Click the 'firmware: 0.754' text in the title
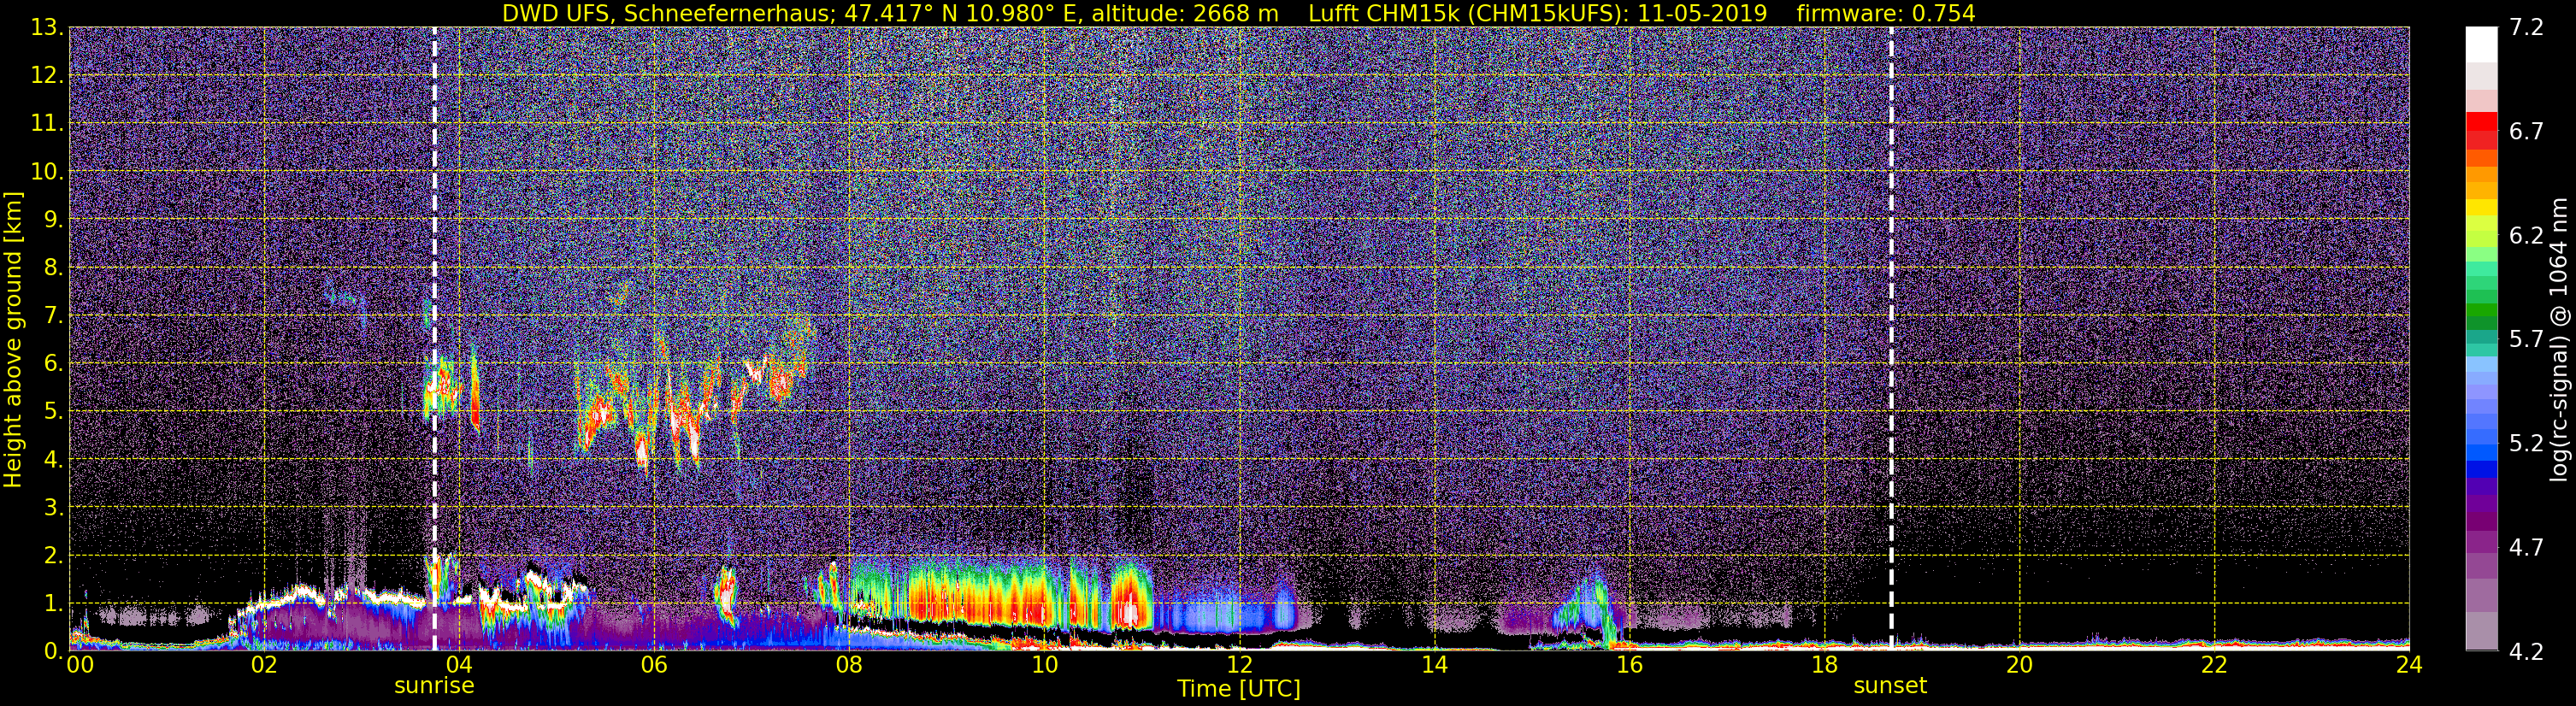This screenshot has width=2576, height=706. (1886, 13)
